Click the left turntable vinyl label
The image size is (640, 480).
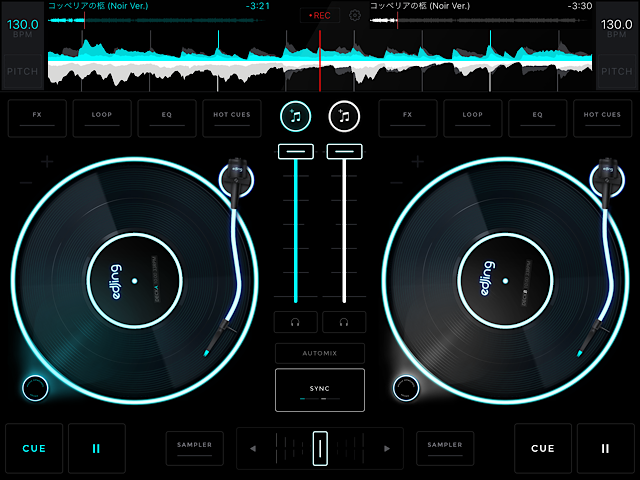135,281
